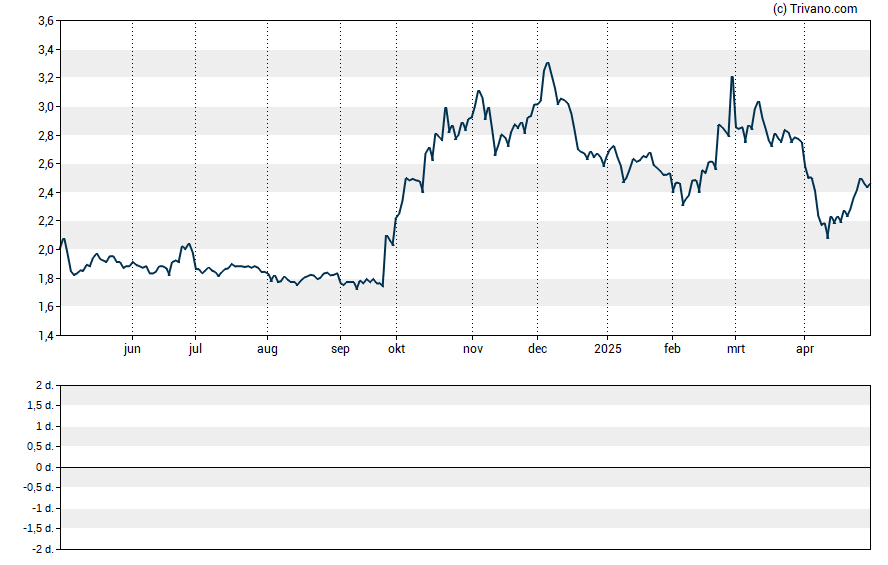The width and height of the screenshot is (888, 565).
Task: Click the '2 d.' lower axis label
Action: (45, 386)
